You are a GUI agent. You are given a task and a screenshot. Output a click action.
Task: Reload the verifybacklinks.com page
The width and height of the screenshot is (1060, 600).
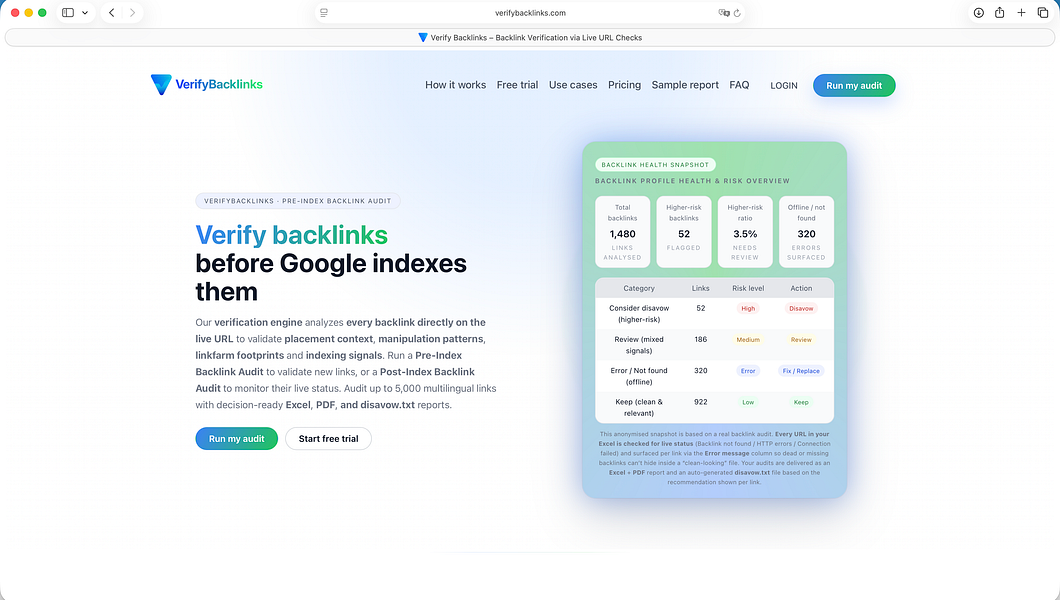(737, 13)
